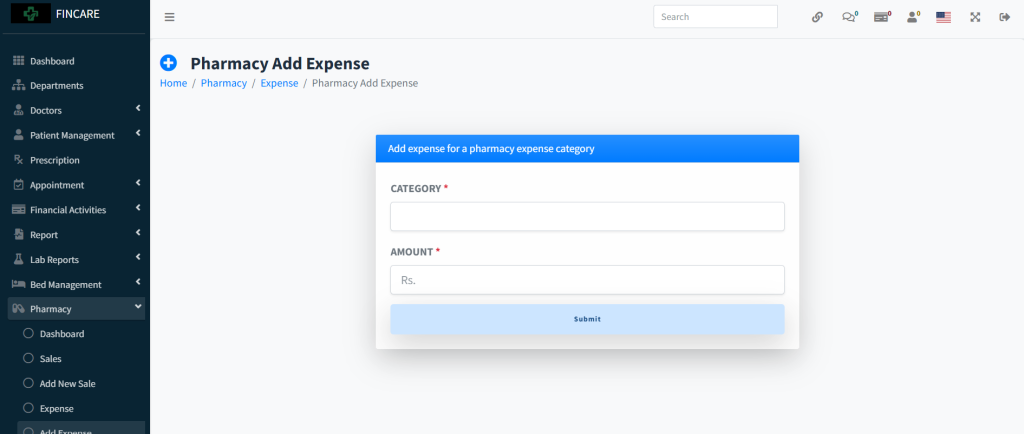The width and height of the screenshot is (1024, 434).
Task: Click the link chain icon in header
Action: pyautogui.click(x=817, y=17)
